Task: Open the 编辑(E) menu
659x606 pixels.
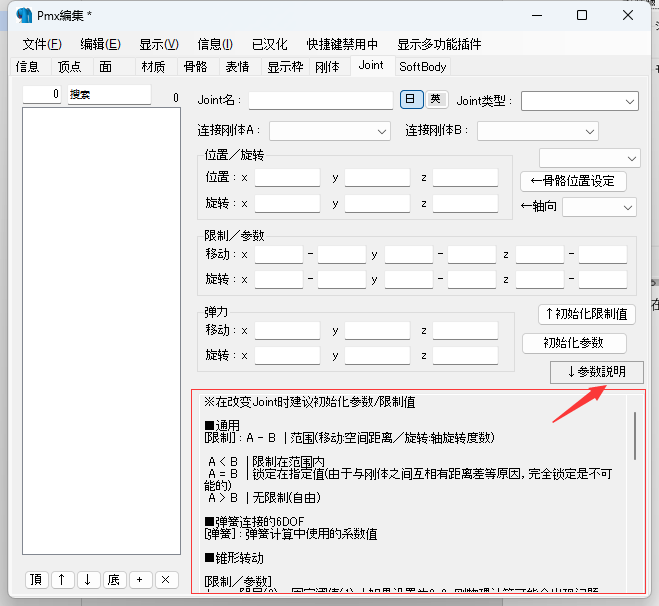Action: [x=100, y=44]
